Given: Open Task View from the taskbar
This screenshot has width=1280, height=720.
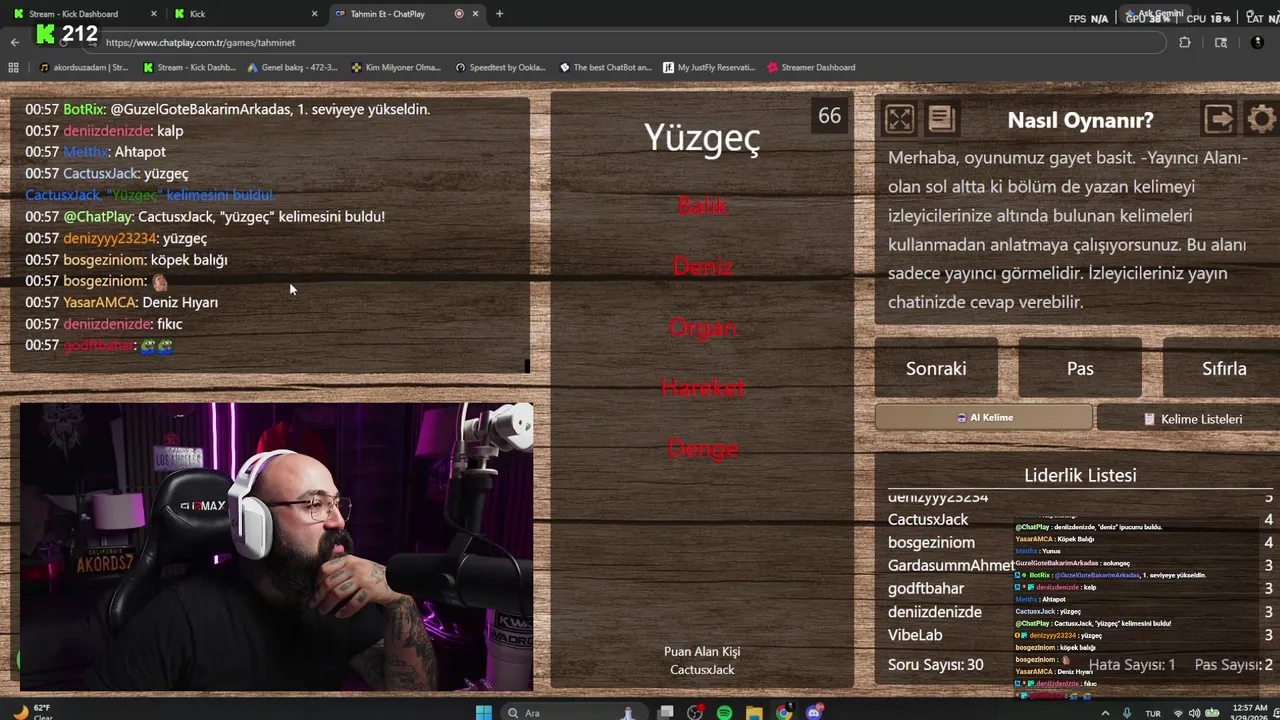Looking at the screenshot, I should (665, 712).
